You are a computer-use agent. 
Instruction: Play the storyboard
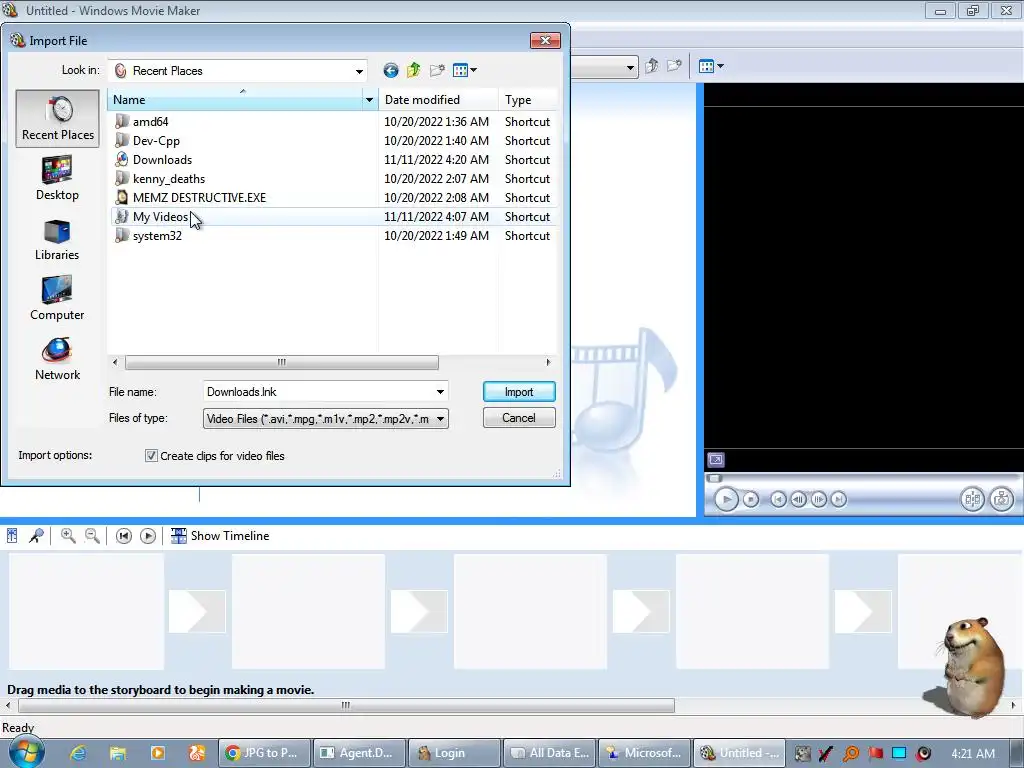(x=148, y=536)
